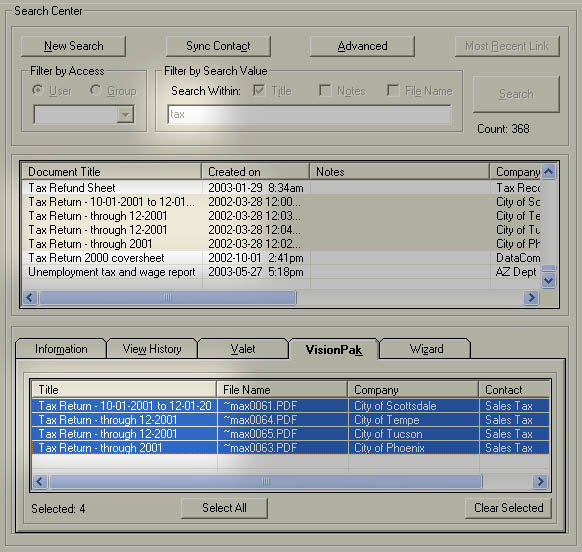
Task: Click the upper list's scroll left arrow
Action: coord(30,297)
